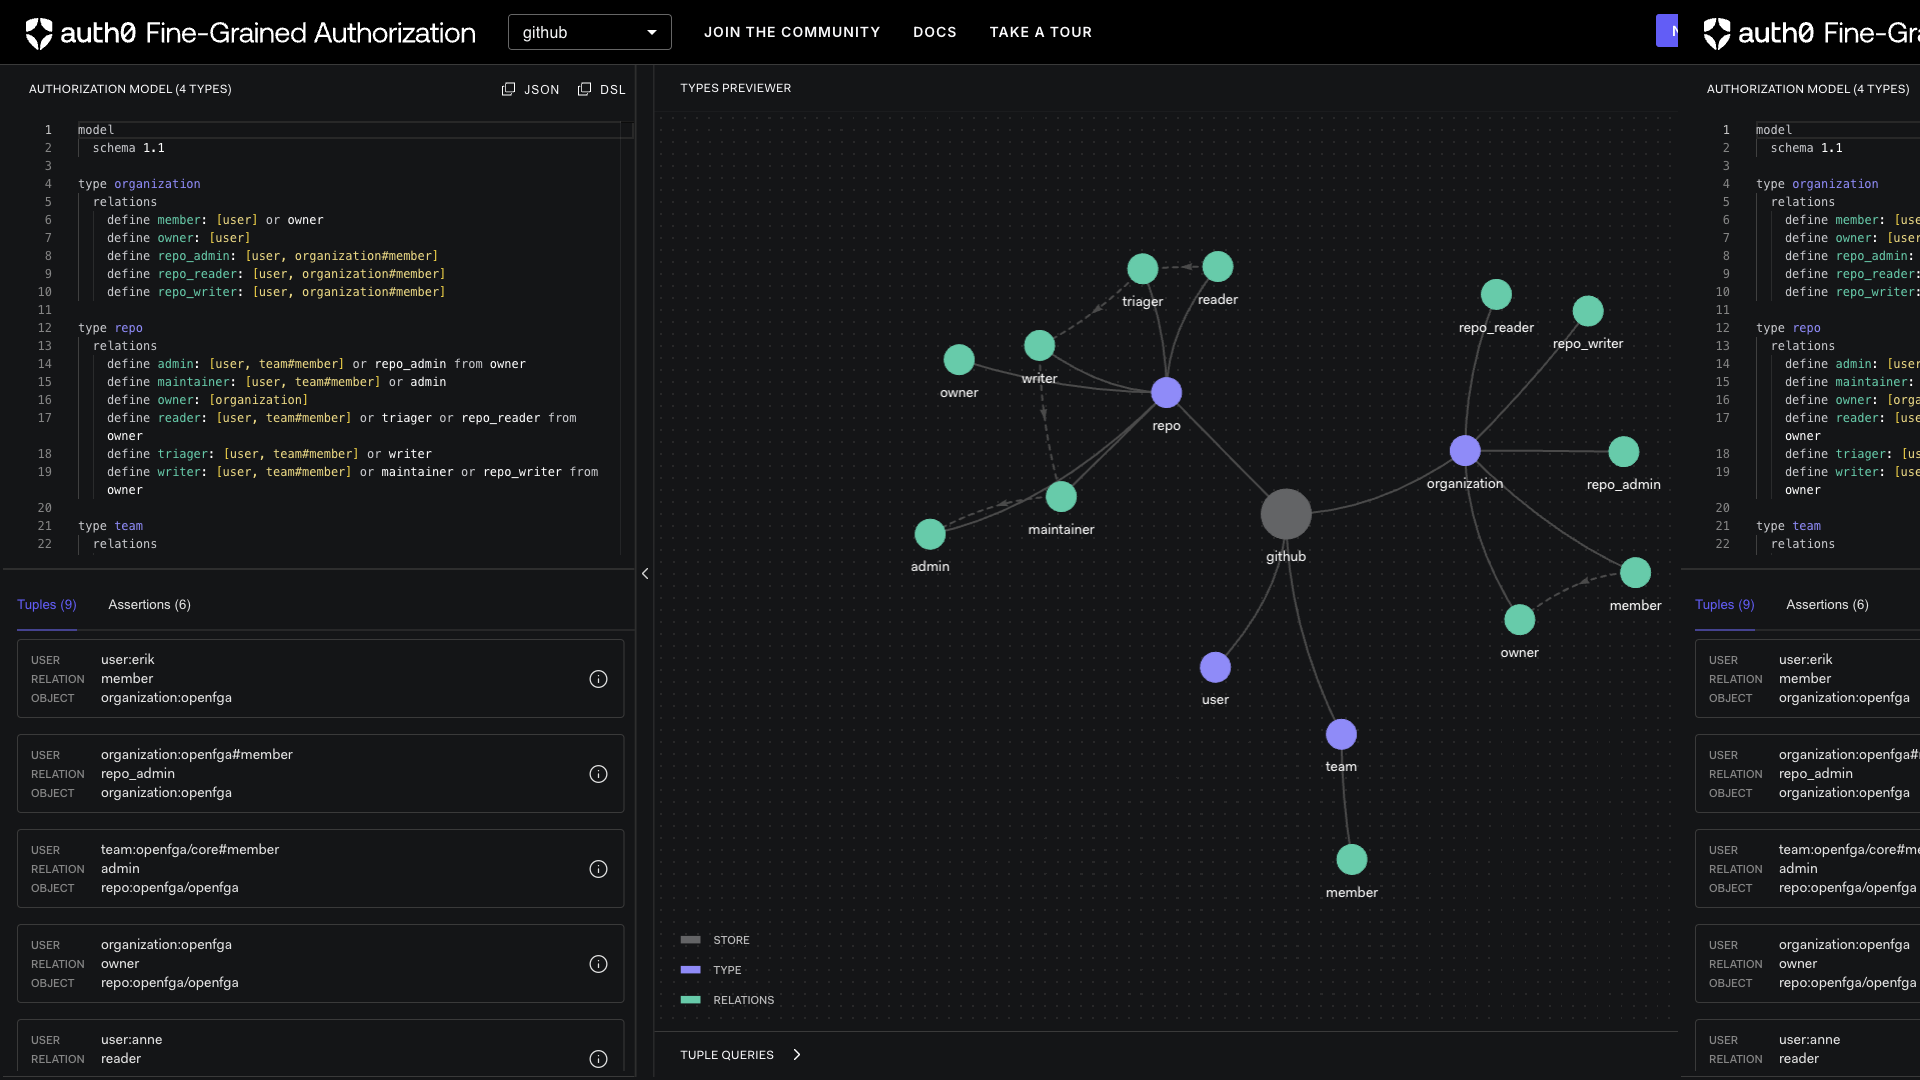
Task: Open info icon for organization:openfga#member repo_admin tuple
Action: [x=598, y=774]
